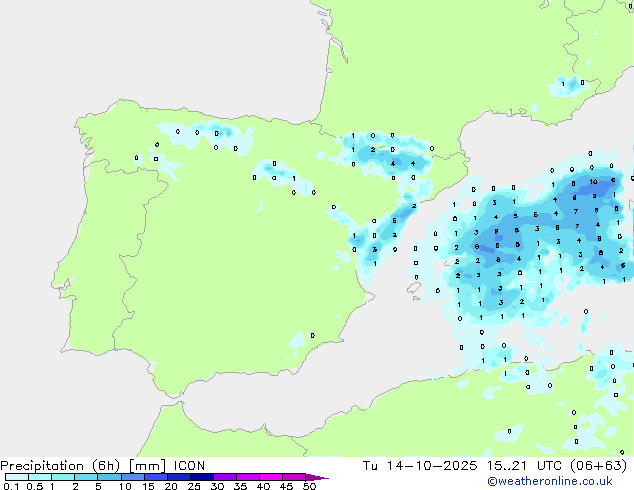Select the 0.5–1 mm legend color swatch
The image size is (634, 490).
(x=40, y=477)
